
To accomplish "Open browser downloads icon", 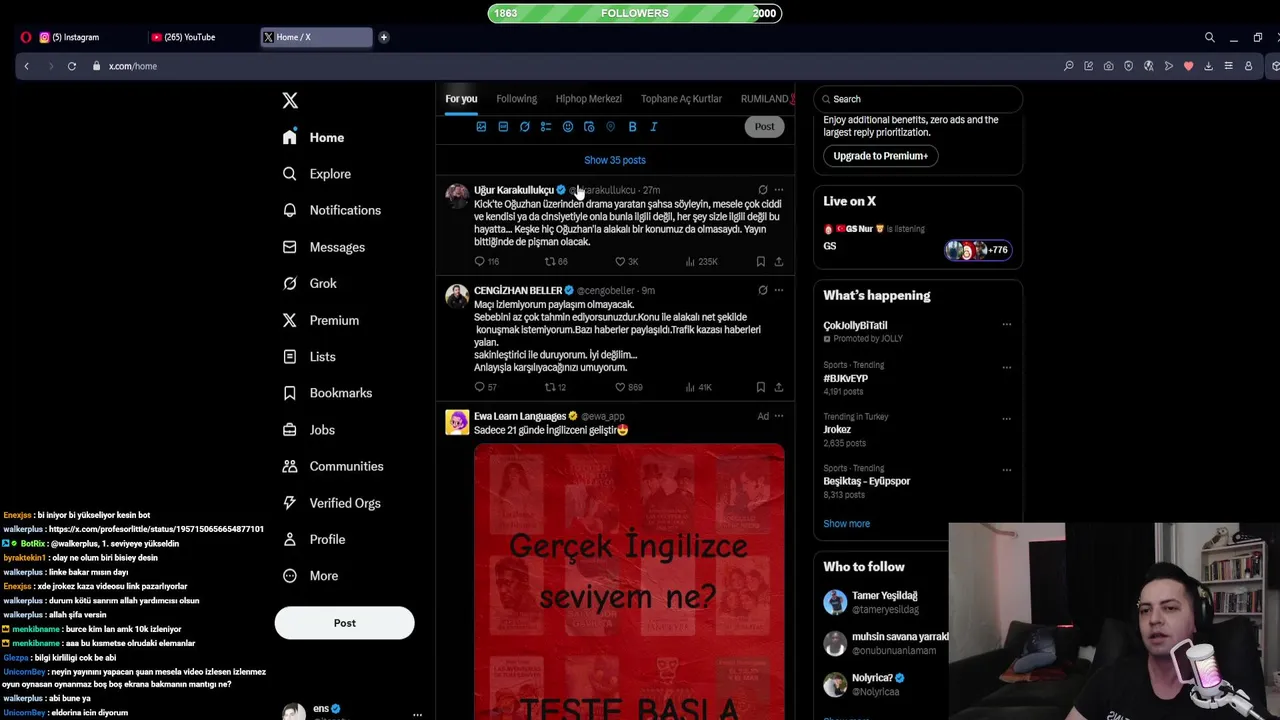I will (x=1208, y=66).
